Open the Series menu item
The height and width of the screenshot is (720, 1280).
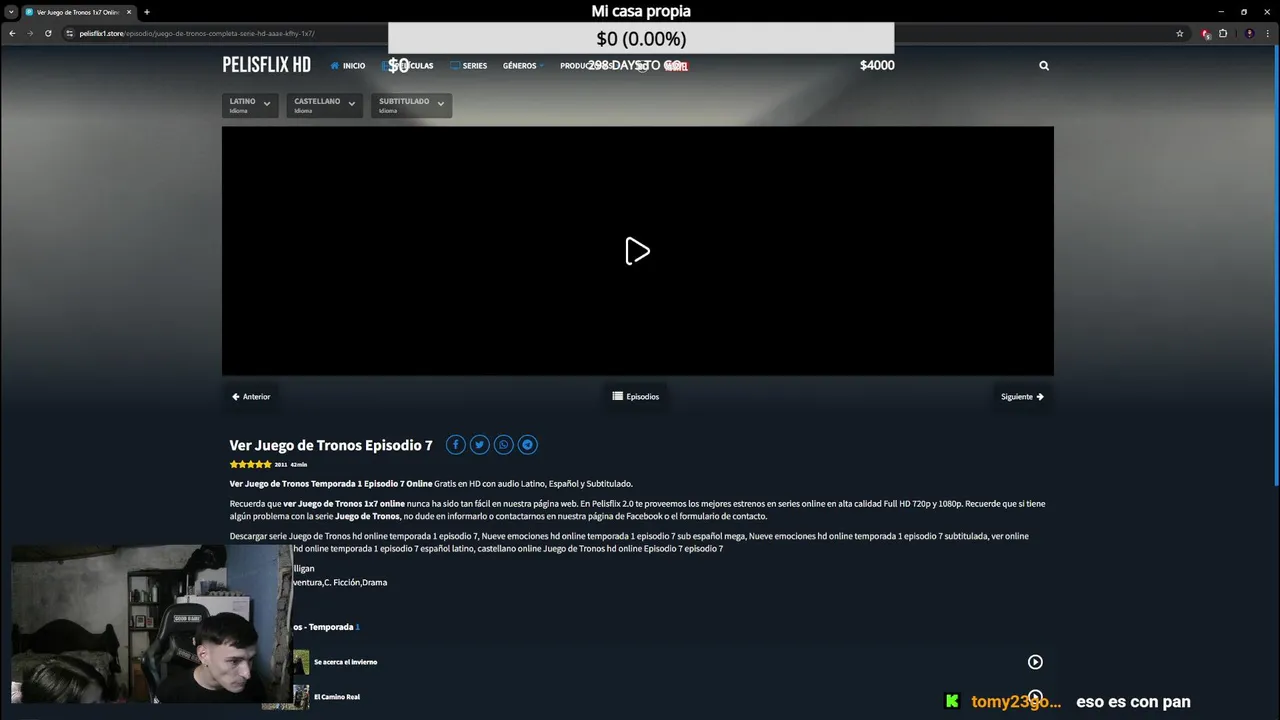[x=469, y=66]
